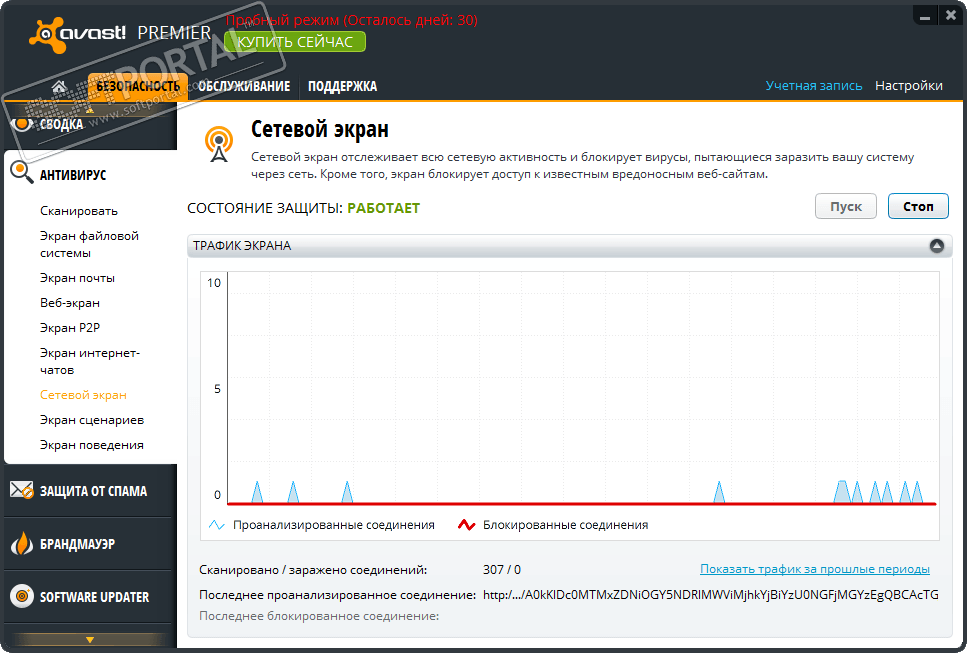967x653 pixels.
Task: Click the last analyzed connection URL
Action: [710, 594]
